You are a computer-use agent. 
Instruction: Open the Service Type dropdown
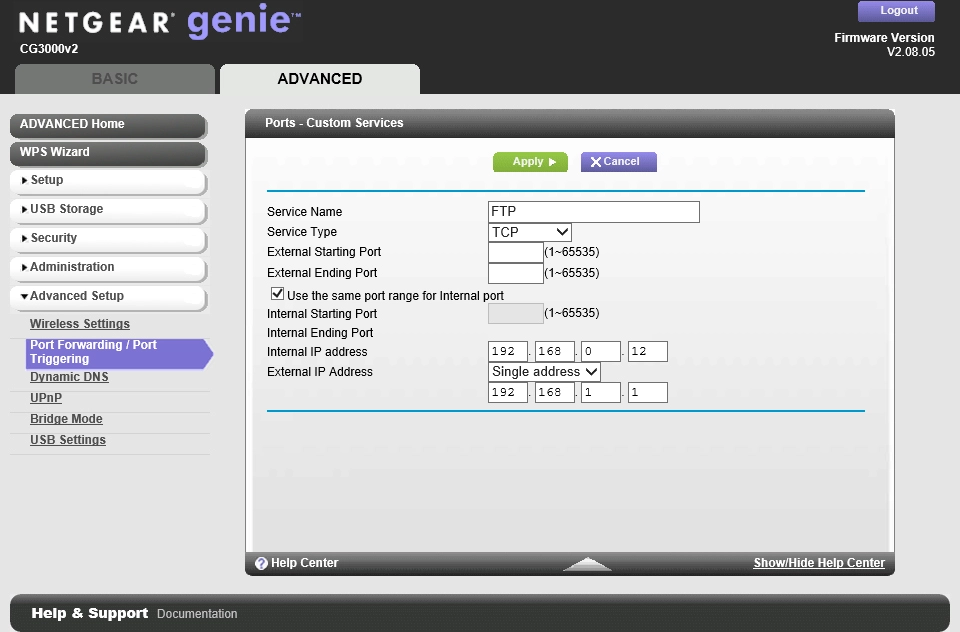pyautogui.click(x=529, y=232)
